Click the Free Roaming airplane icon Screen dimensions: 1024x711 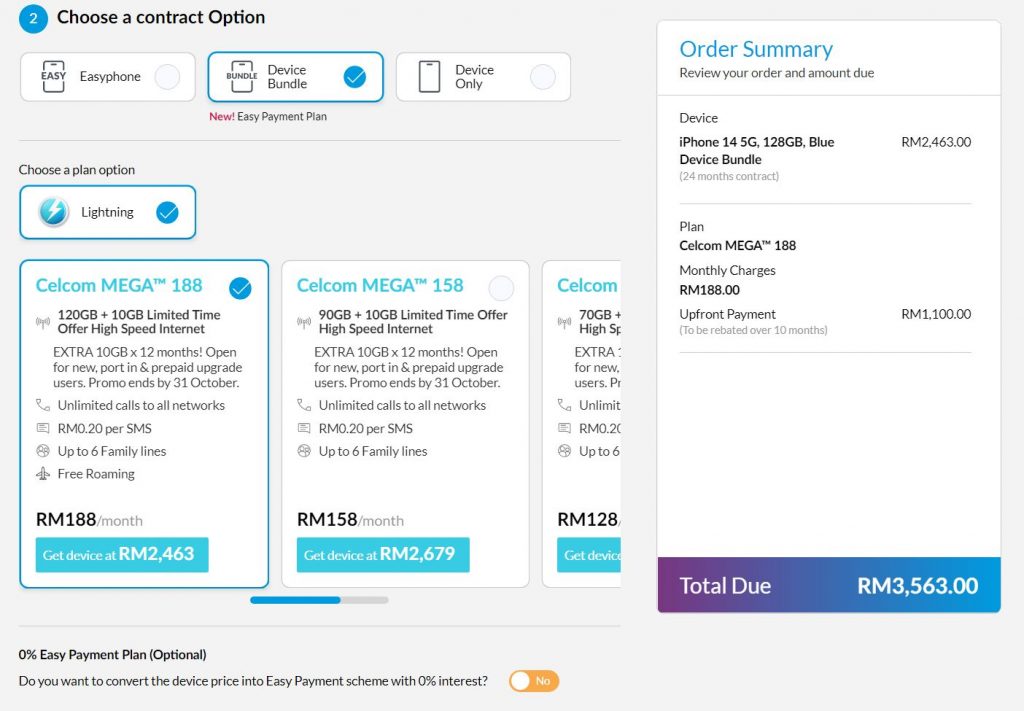click(x=43, y=474)
